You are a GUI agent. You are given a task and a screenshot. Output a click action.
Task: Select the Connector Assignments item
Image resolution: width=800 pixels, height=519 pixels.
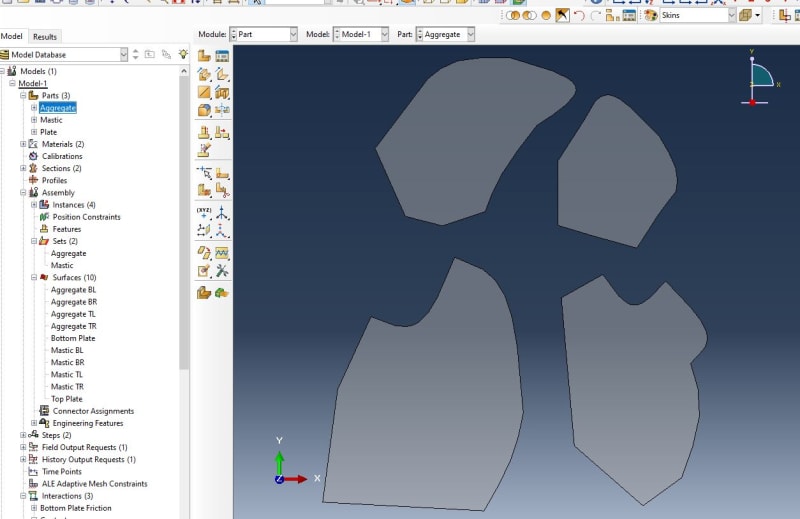click(93, 411)
